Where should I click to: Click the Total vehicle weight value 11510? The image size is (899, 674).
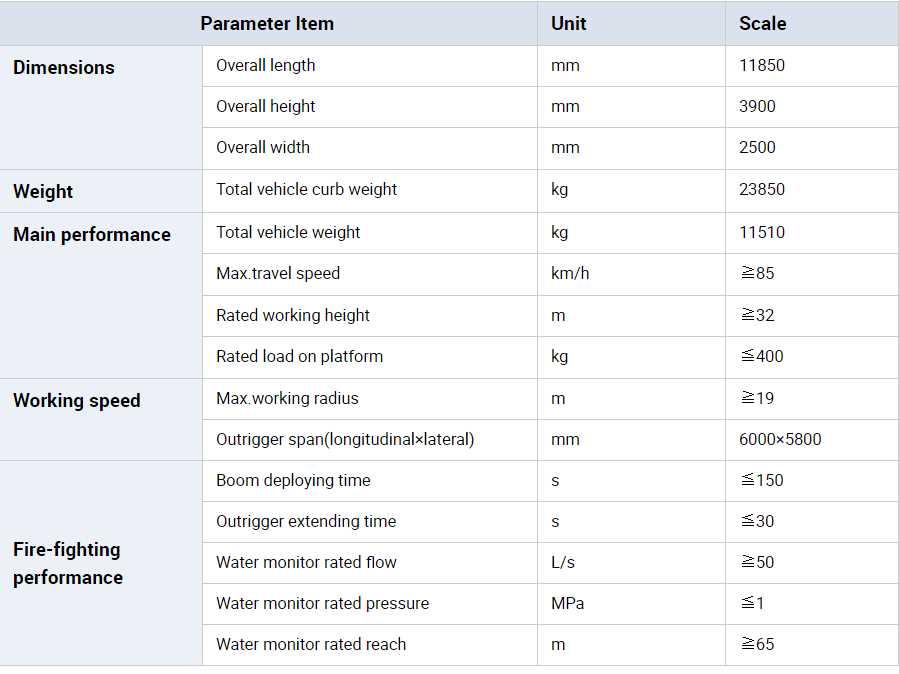point(762,233)
